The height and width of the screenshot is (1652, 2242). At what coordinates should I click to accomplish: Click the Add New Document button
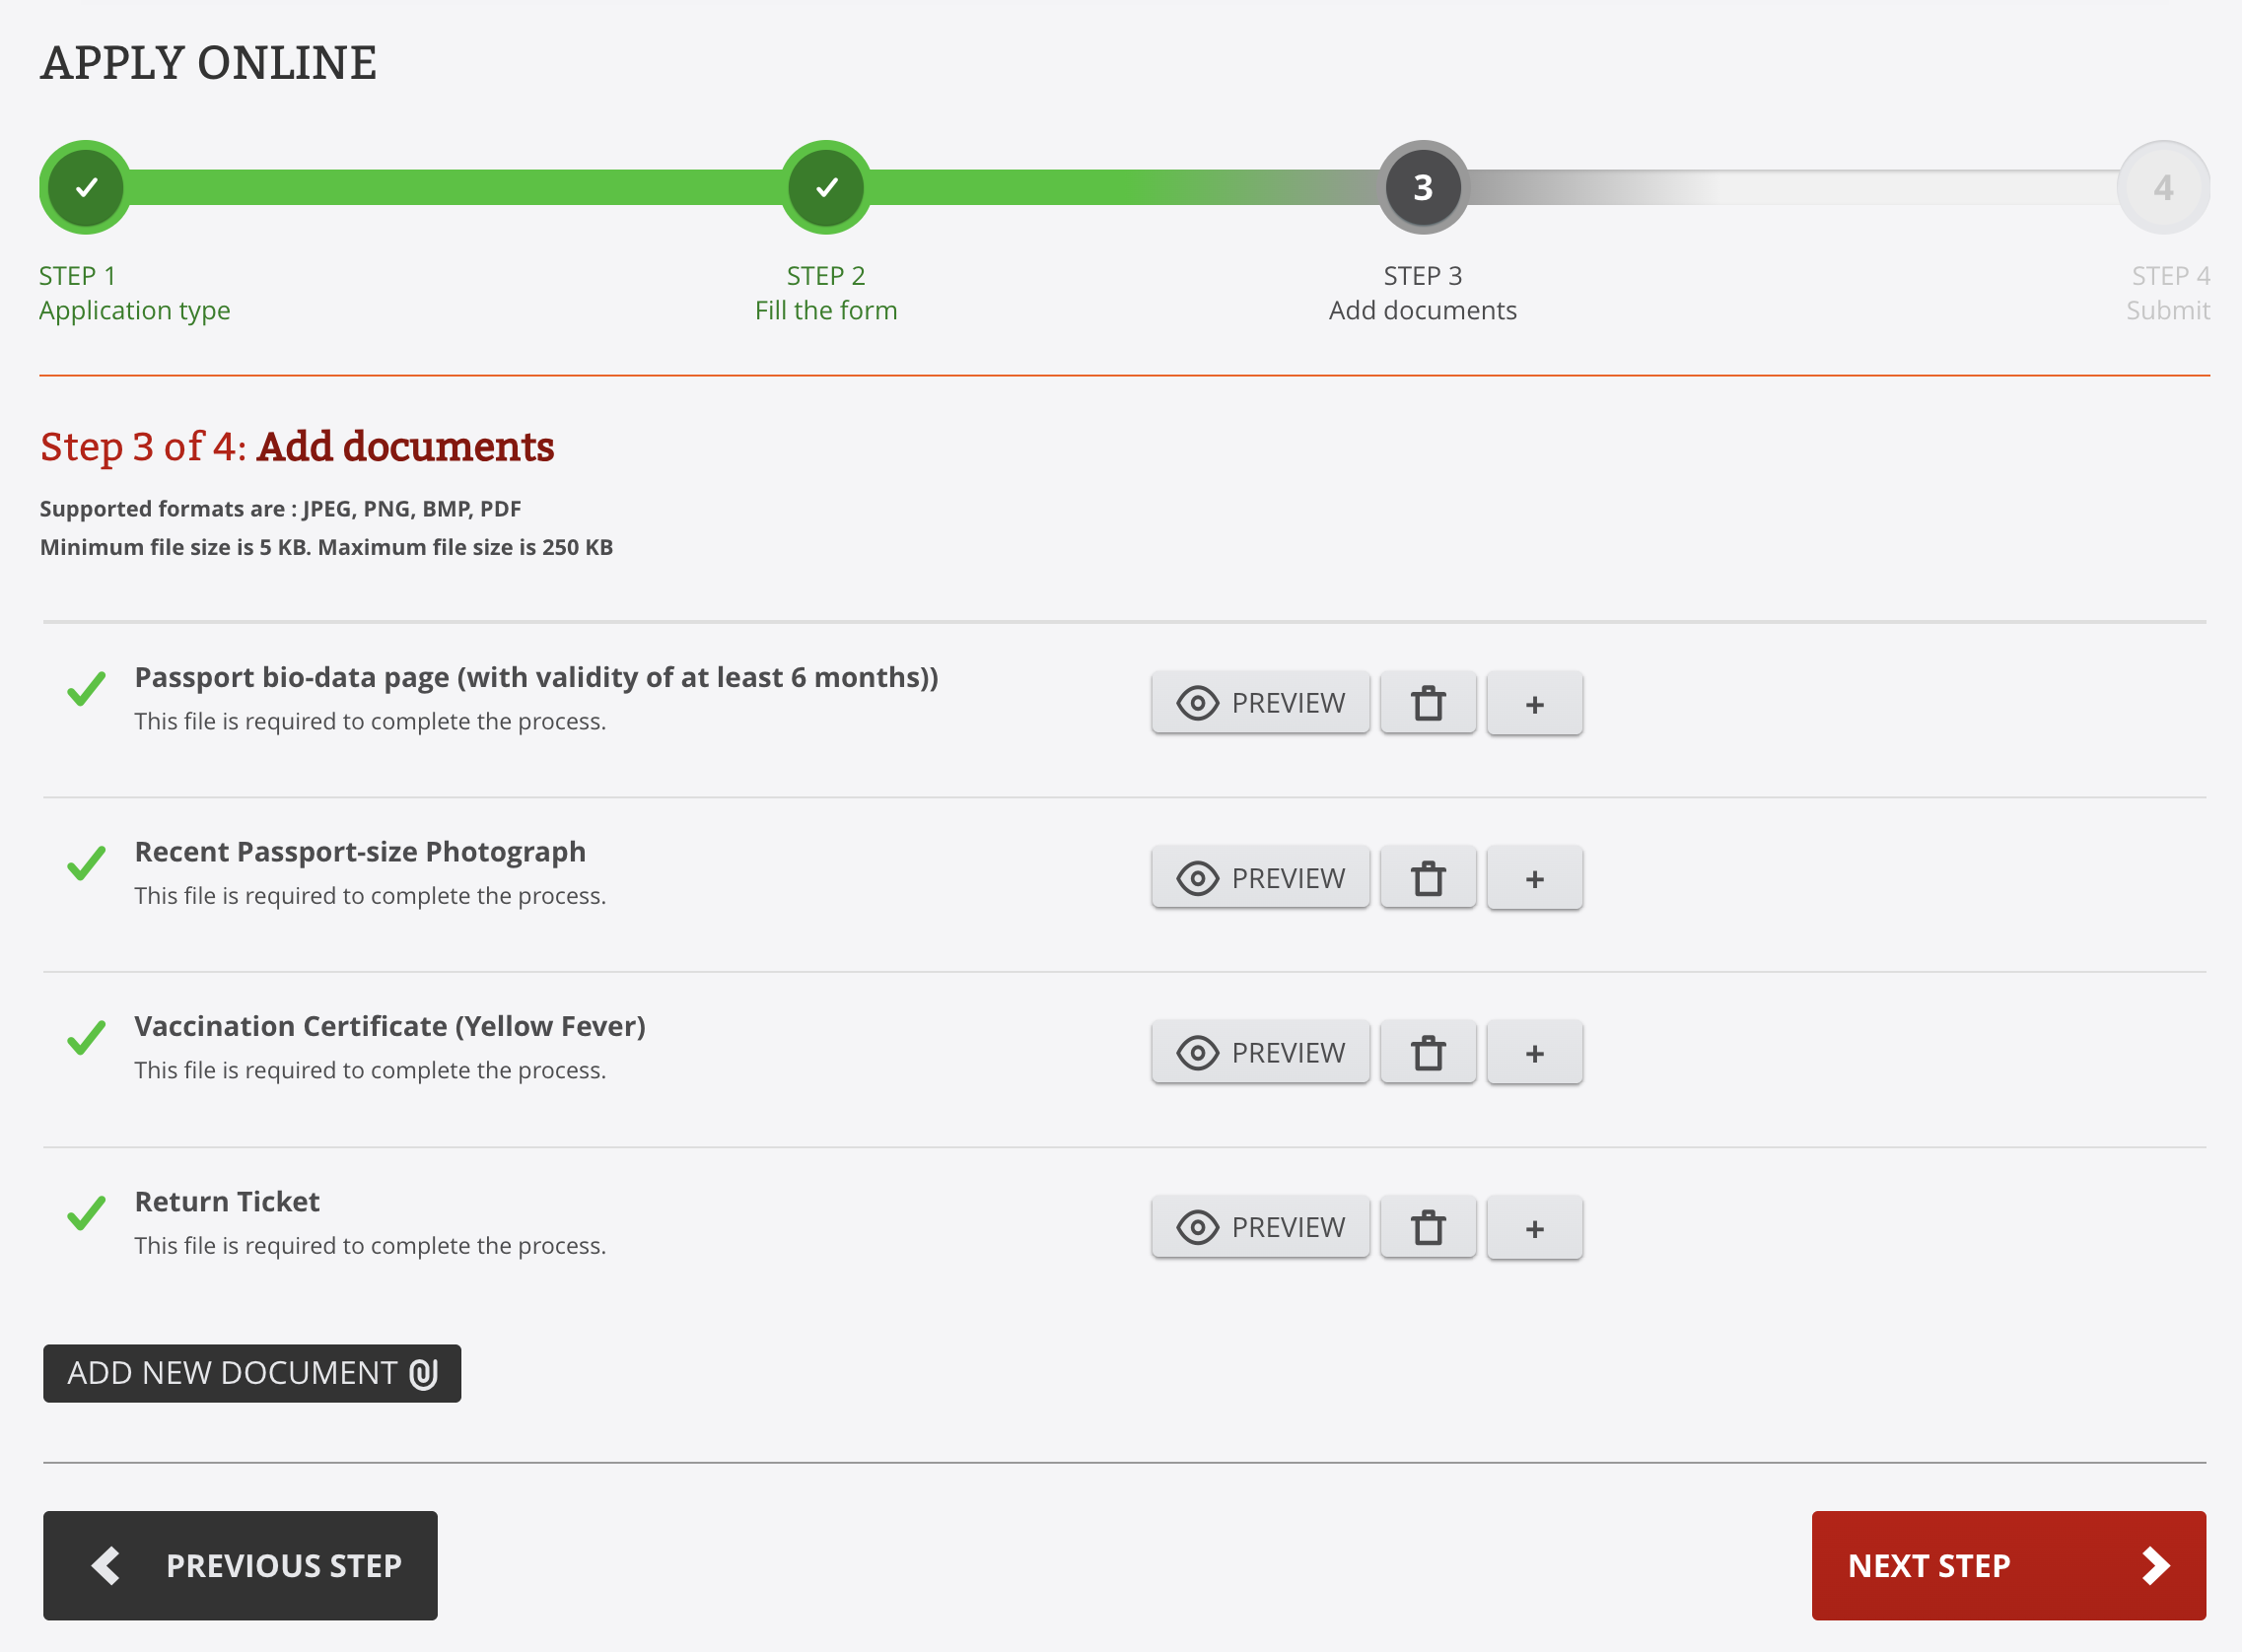[x=252, y=1373]
